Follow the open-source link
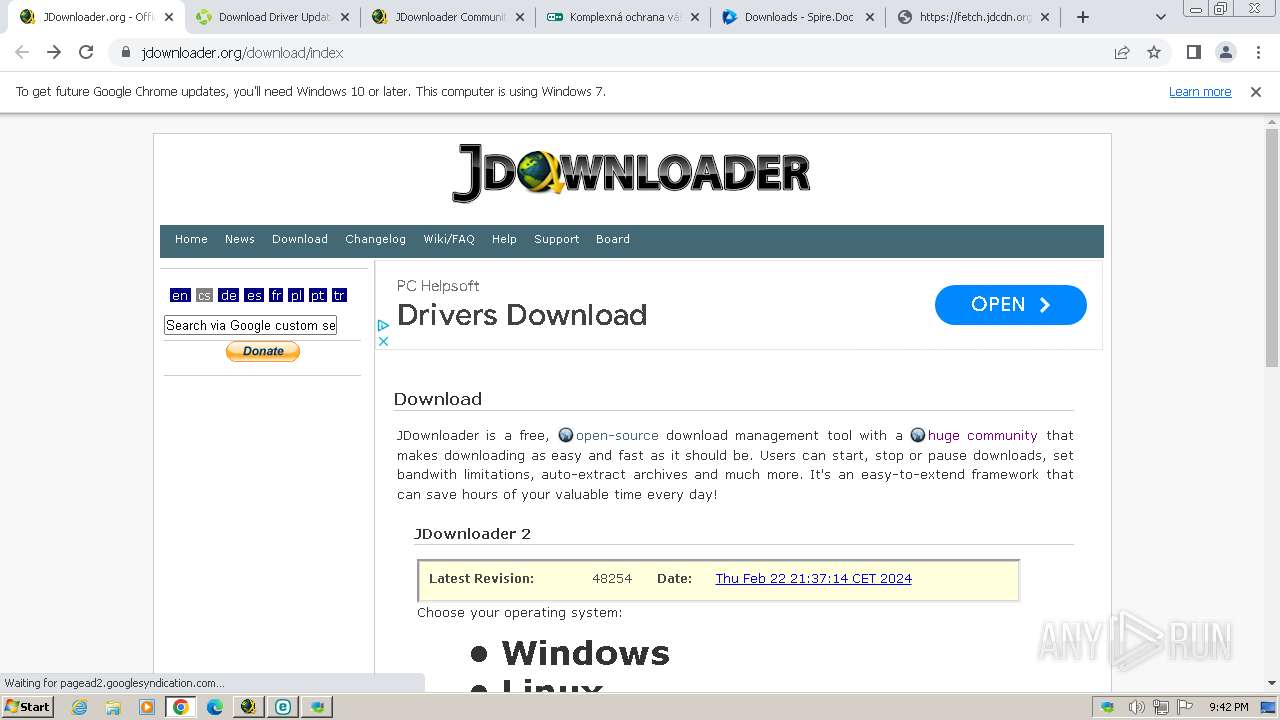 coord(617,435)
